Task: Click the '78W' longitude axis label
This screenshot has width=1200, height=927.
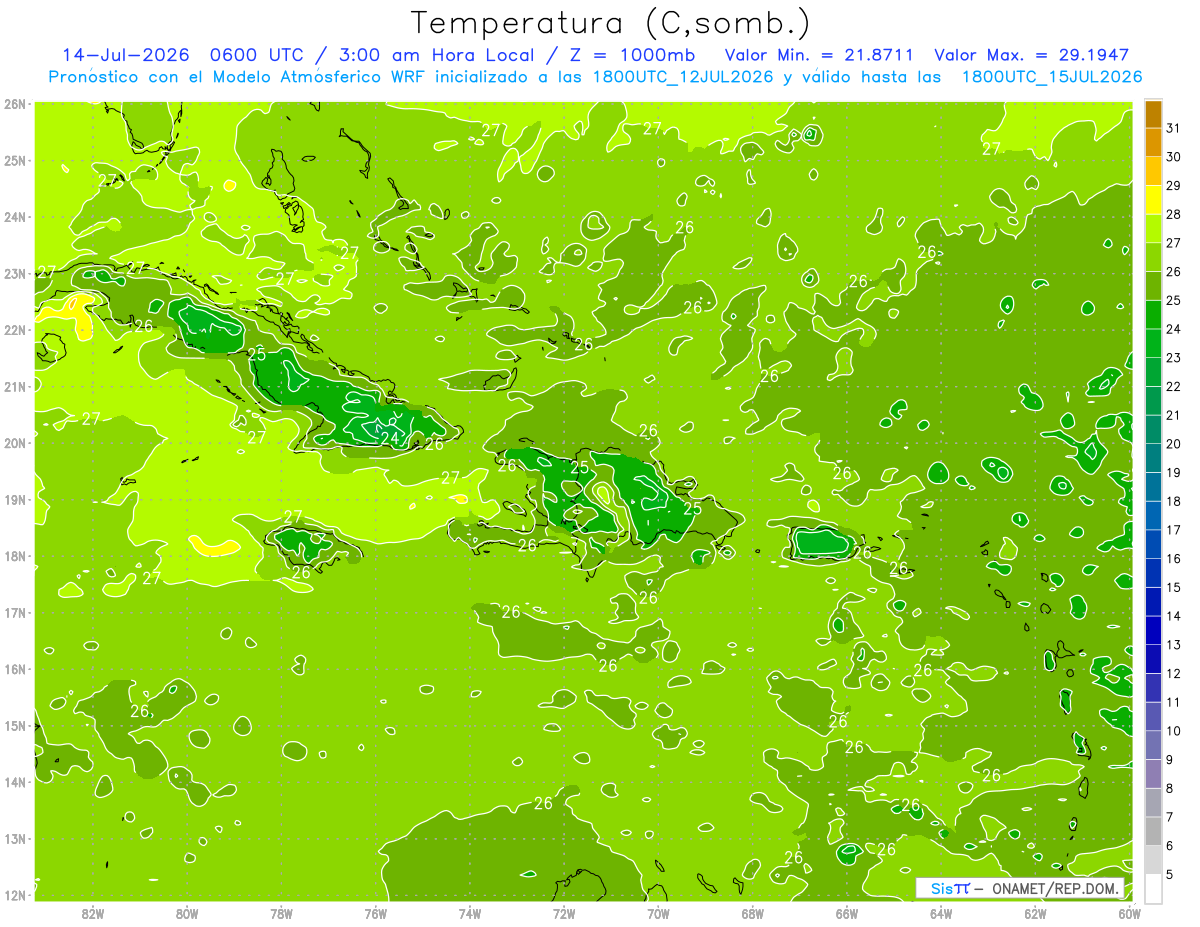Action: coord(281,913)
